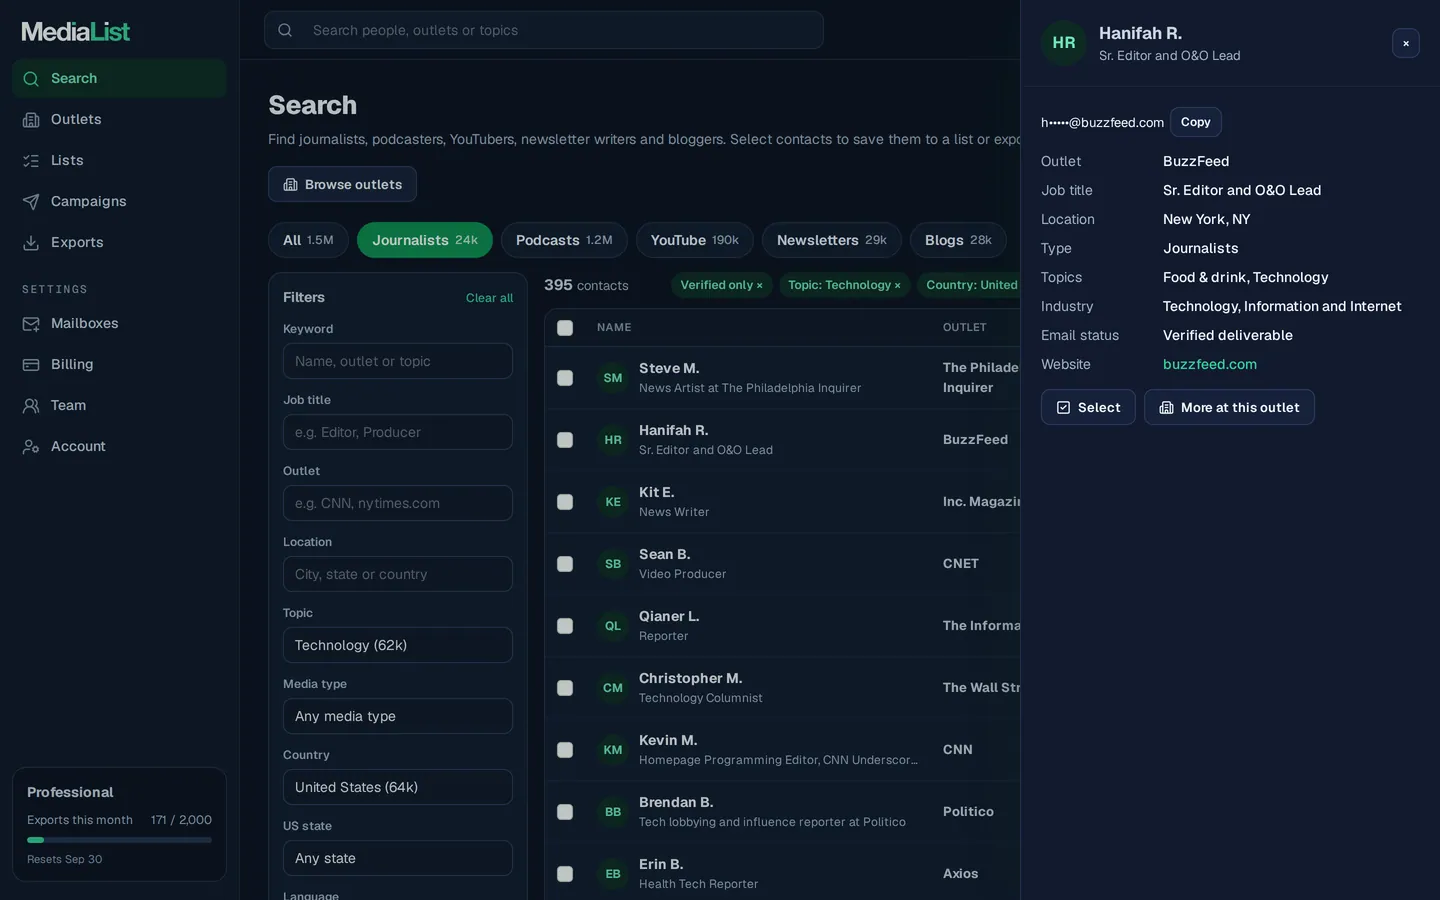Click the Keyword filter input
1440x900 pixels.
[x=398, y=361]
